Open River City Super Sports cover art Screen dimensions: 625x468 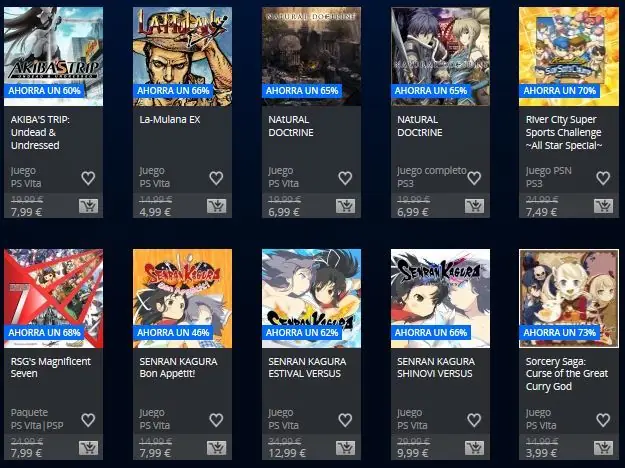pos(569,56)
